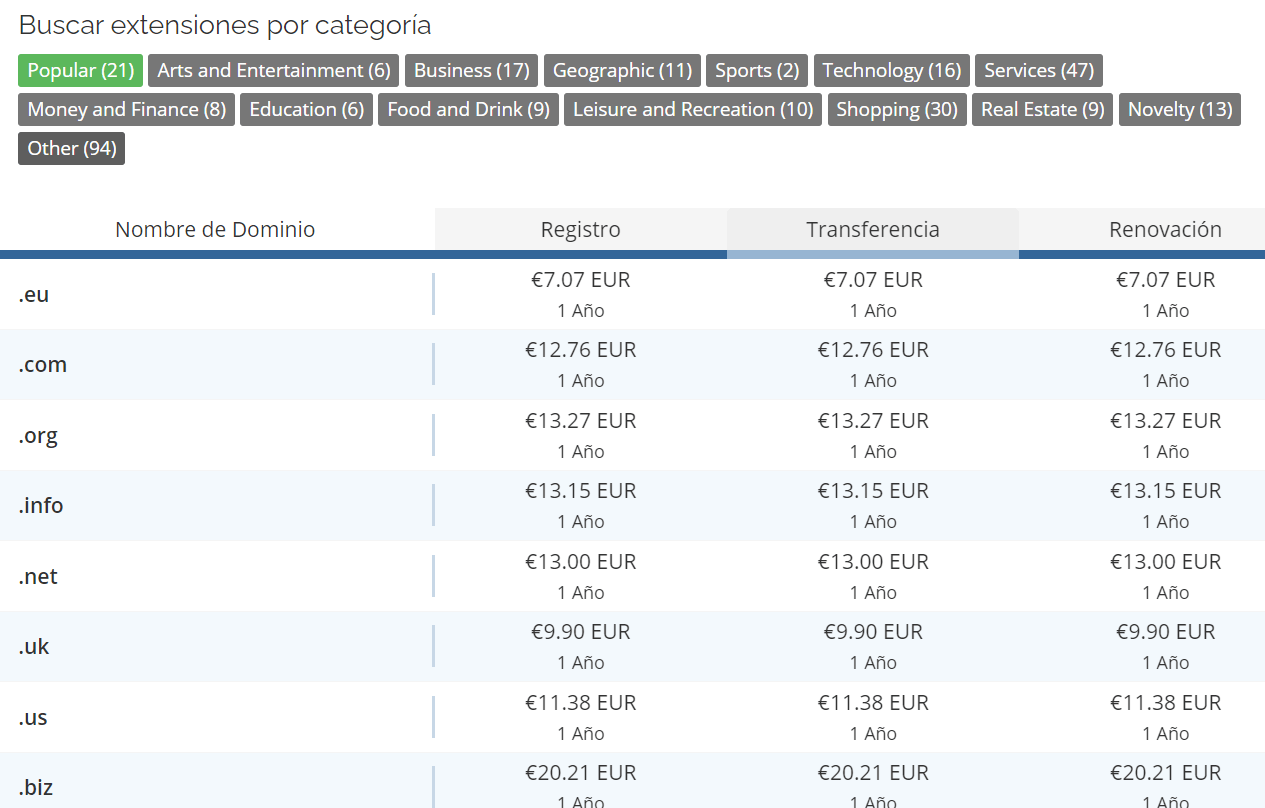Click the .biz transfer price

point(873,773)
